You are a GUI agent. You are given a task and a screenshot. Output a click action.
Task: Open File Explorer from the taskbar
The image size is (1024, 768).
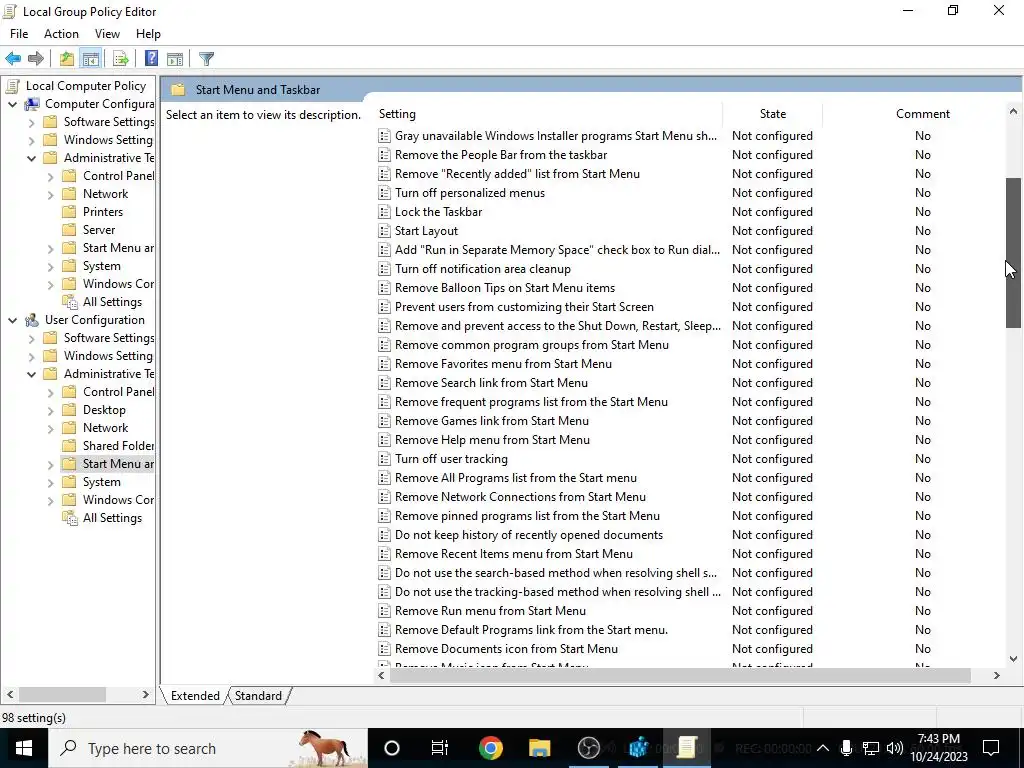click(x=539, y=748)
